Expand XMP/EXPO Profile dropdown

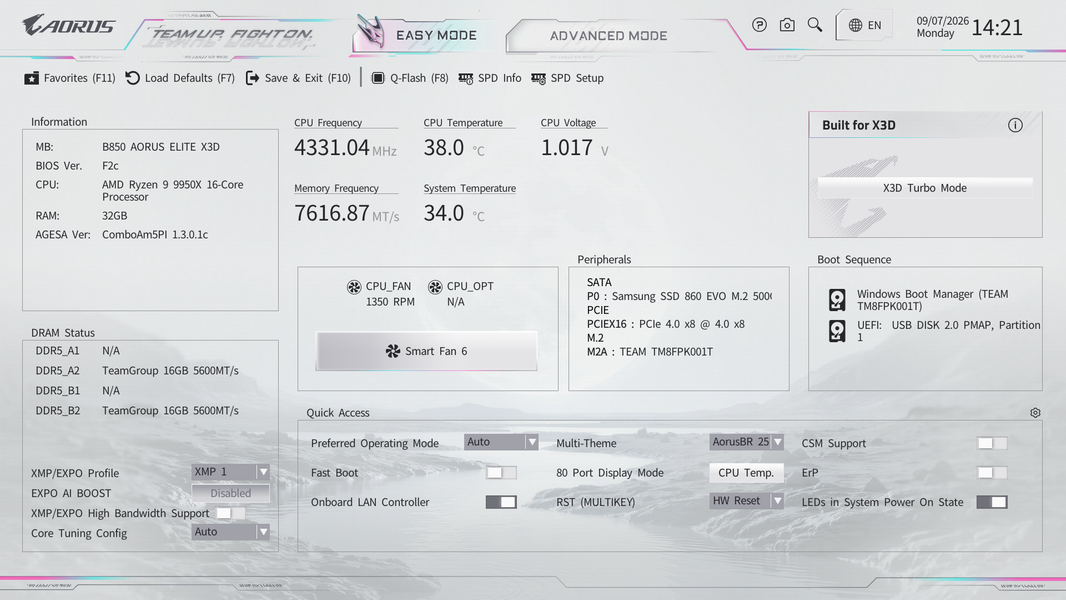click(230, 472)
